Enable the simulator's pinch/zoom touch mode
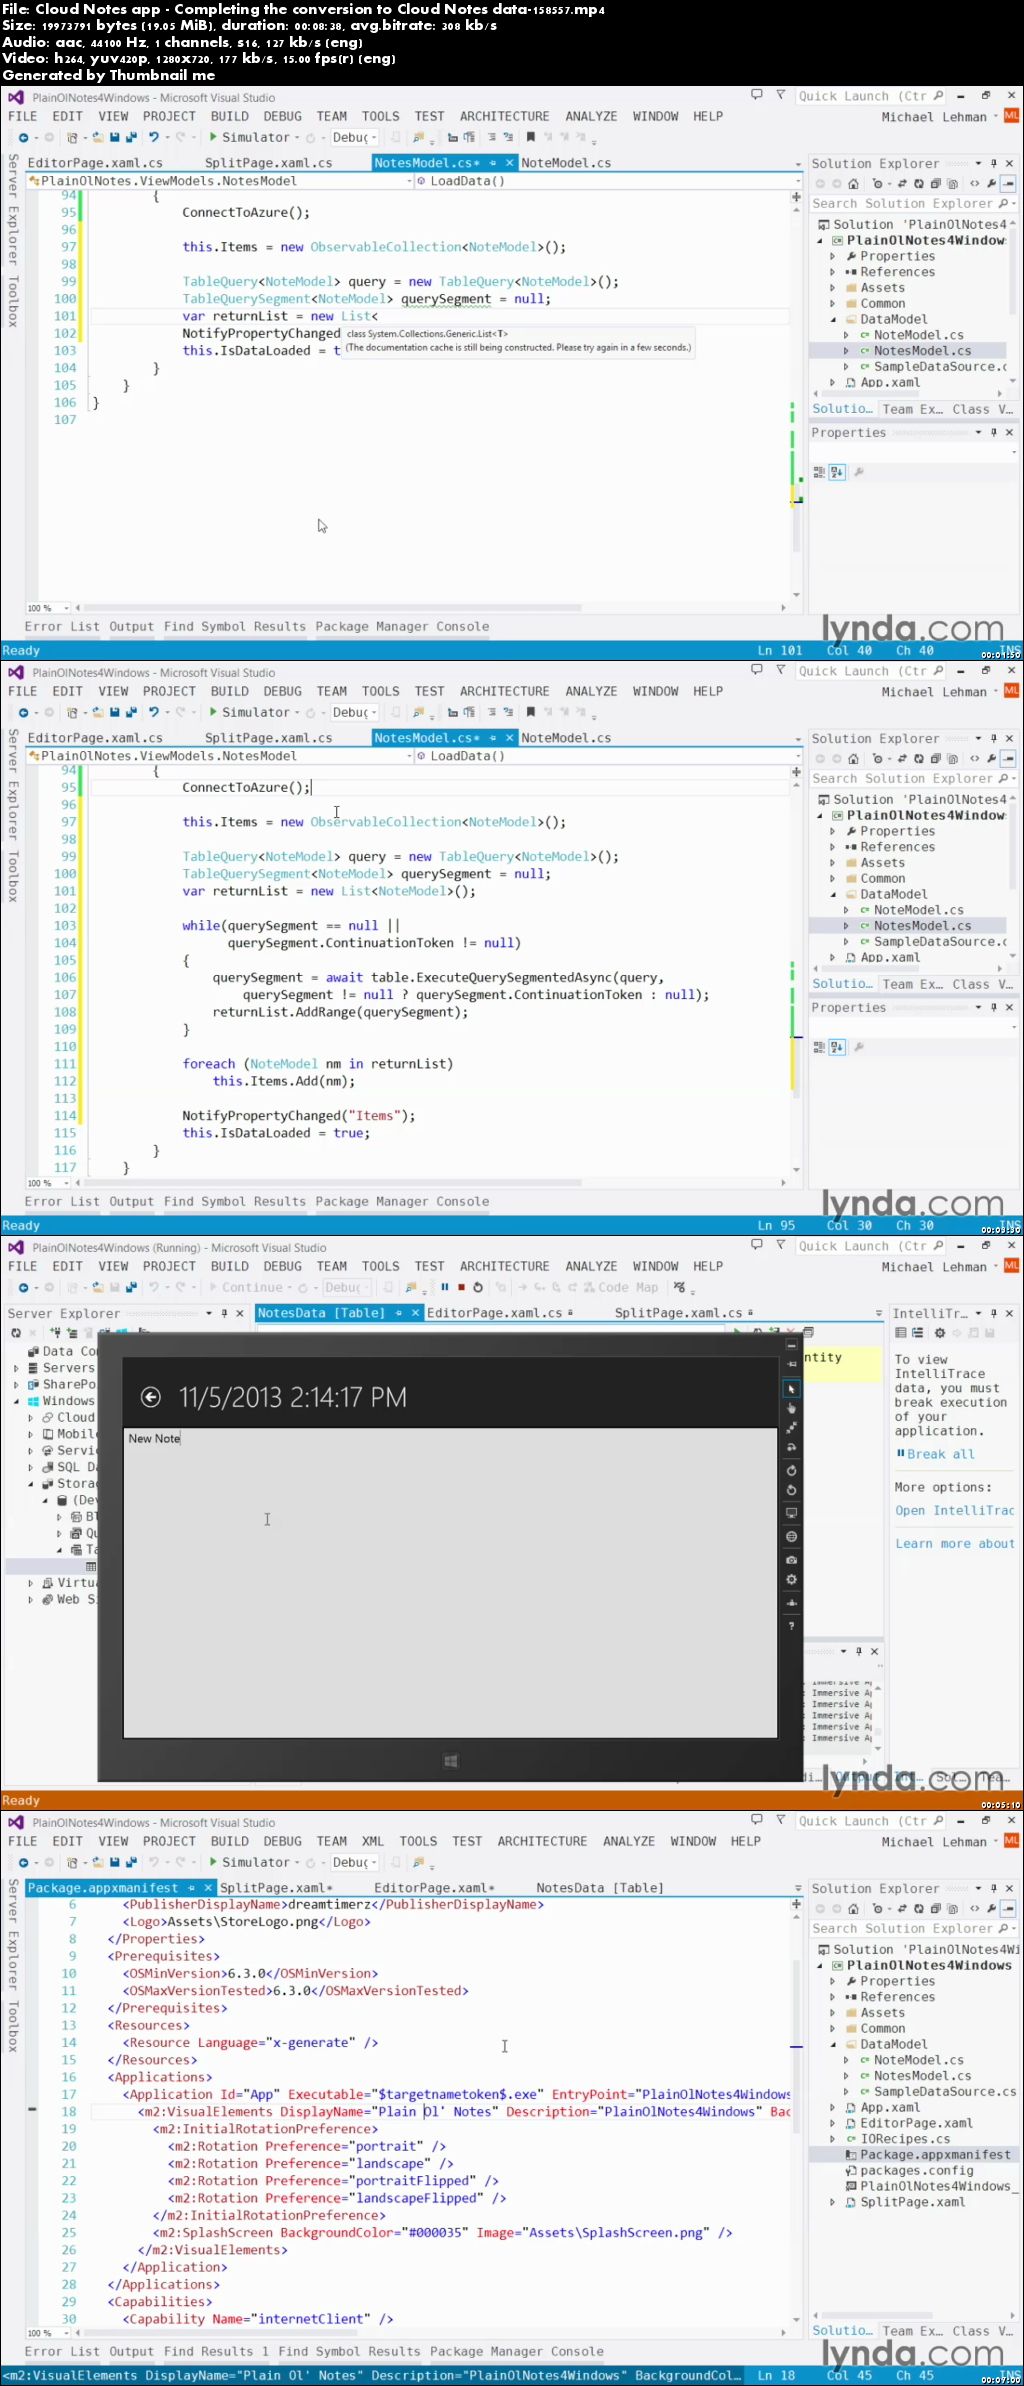1024x2386 pixels. [x=791, y=1428]
